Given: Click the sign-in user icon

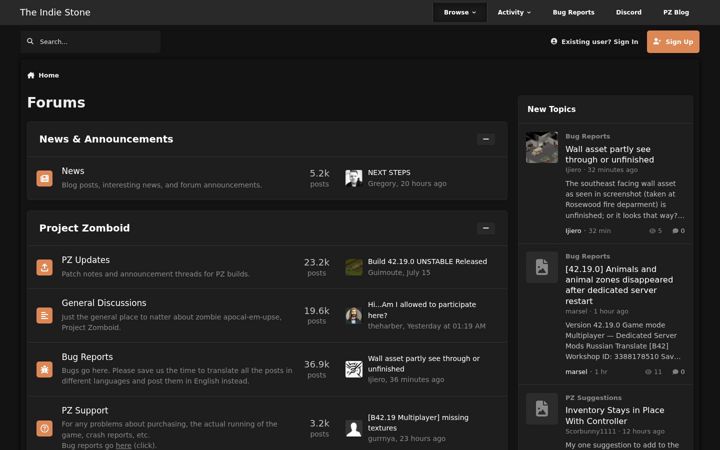Looking at the screenshot, I should click(x=554, y=41).
